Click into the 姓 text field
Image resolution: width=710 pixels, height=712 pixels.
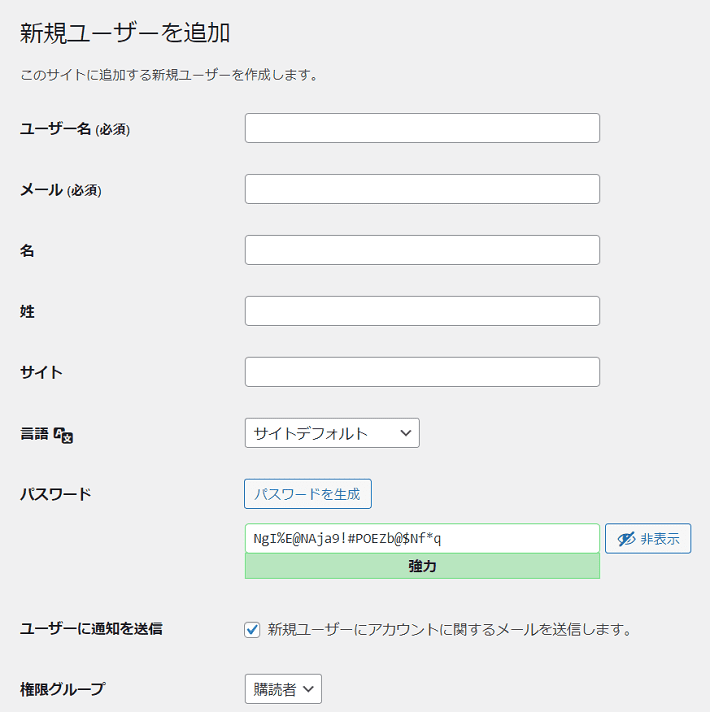[x=422, y=311]
